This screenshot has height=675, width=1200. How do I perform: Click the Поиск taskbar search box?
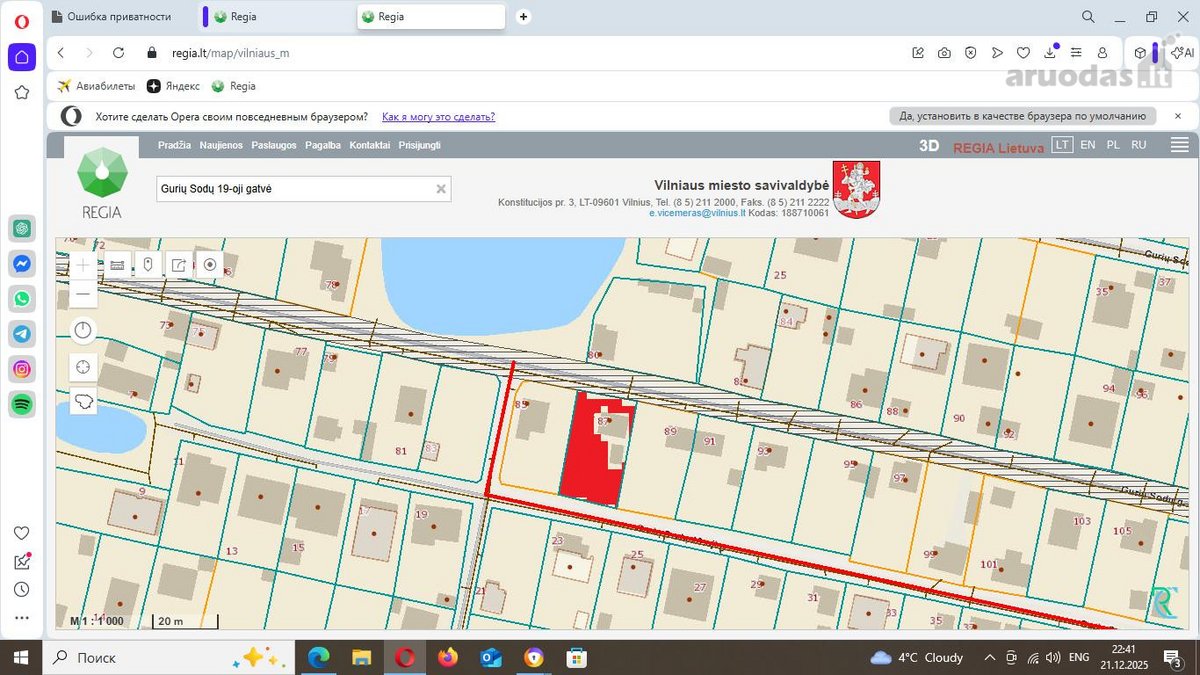click(170, 657)
